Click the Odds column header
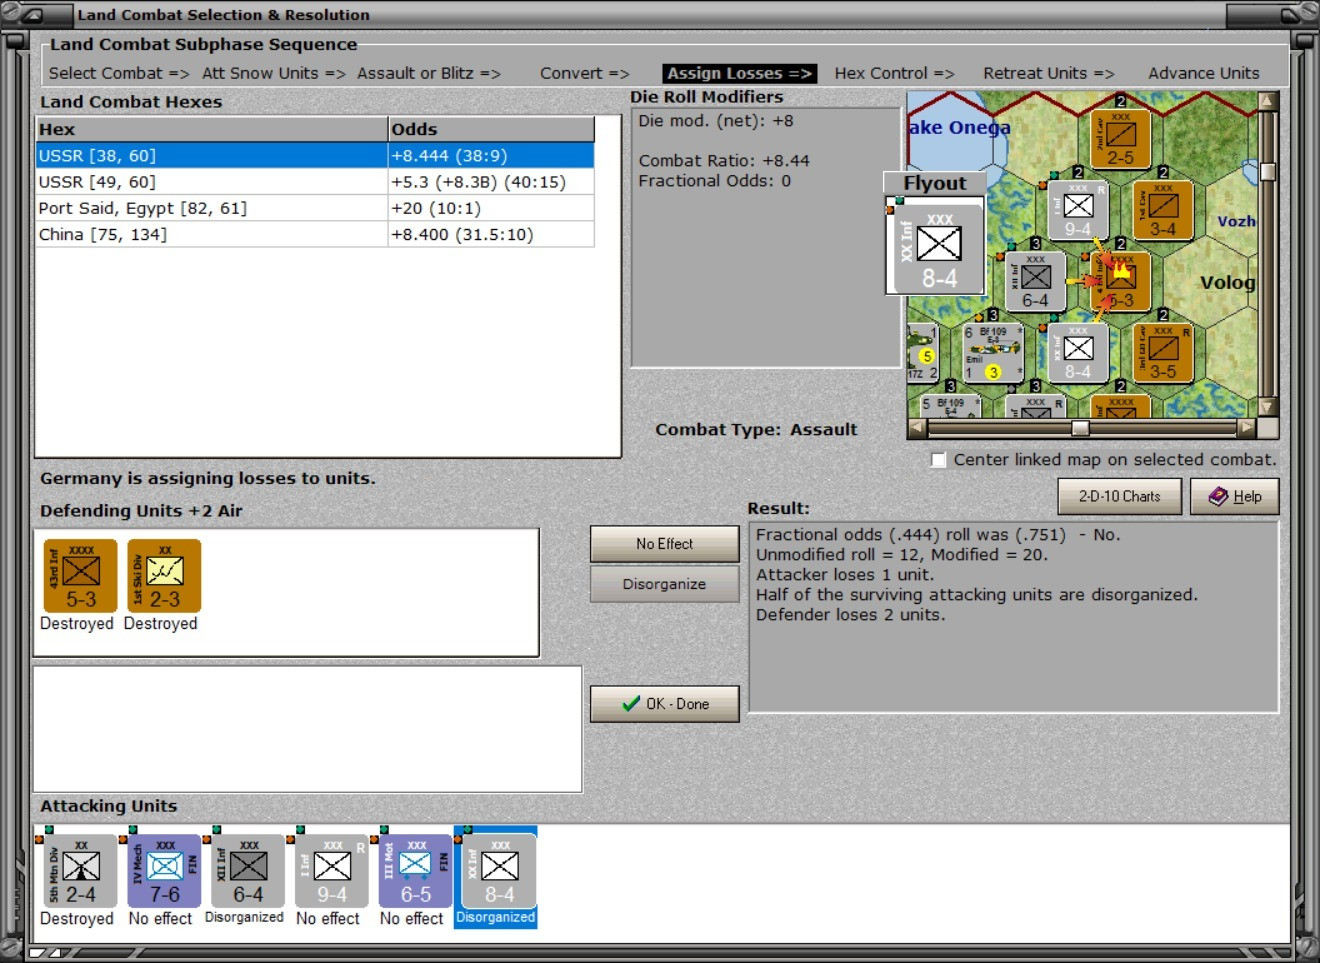1320x963 pixels. [491, 129]
